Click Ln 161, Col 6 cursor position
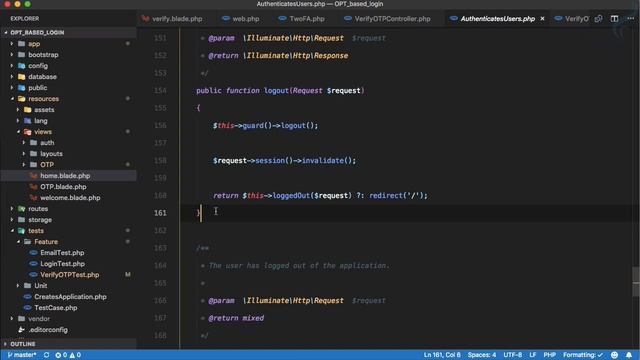The image size is (640, 360). click(442, 355)
